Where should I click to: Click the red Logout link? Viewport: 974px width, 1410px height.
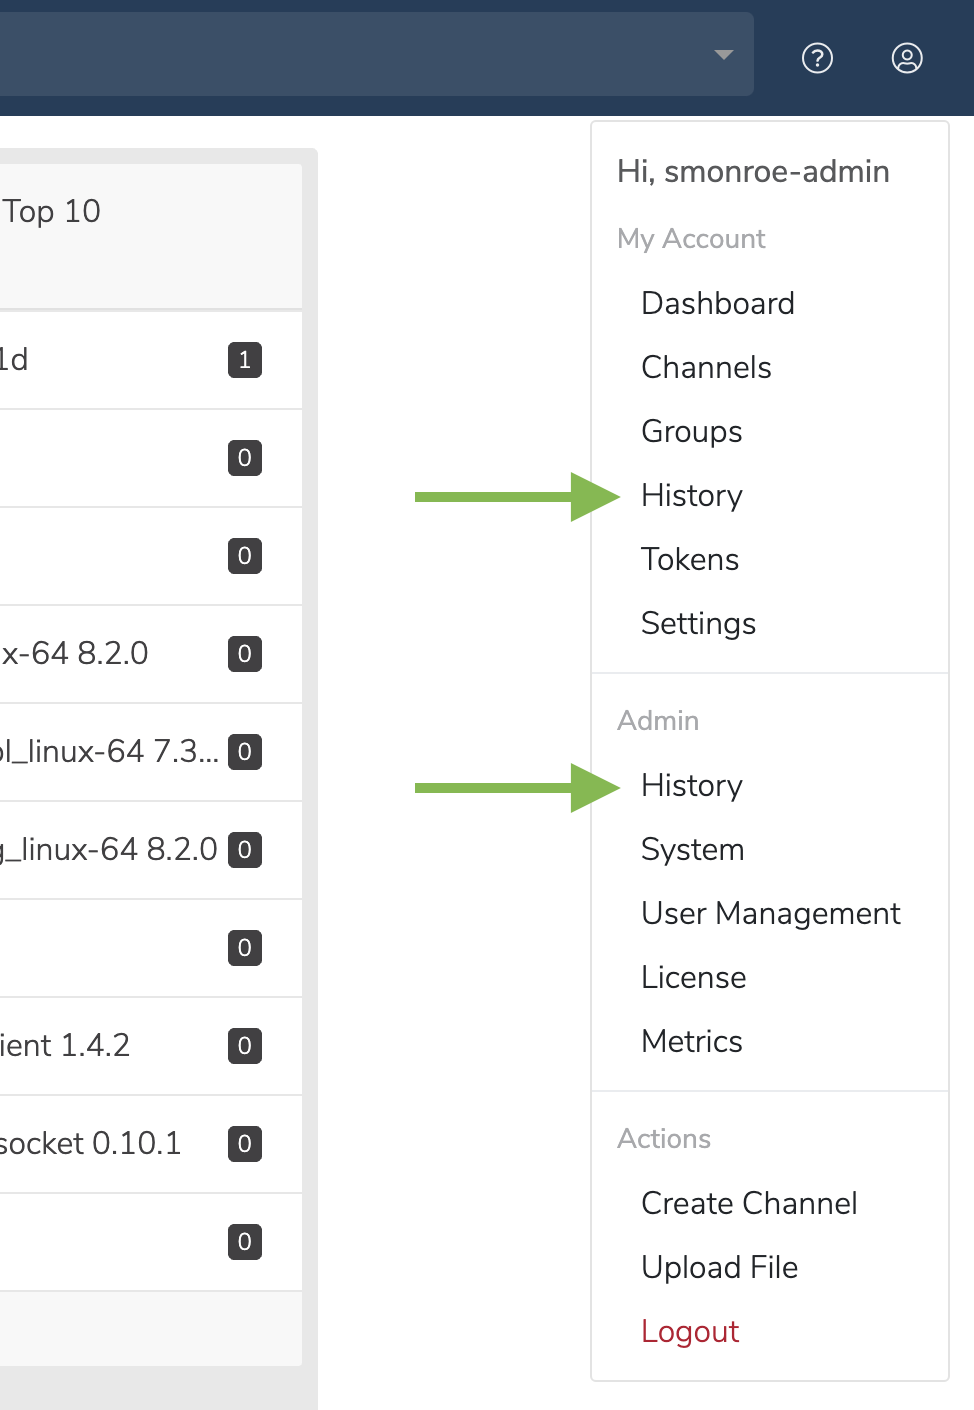point(690,1331)
